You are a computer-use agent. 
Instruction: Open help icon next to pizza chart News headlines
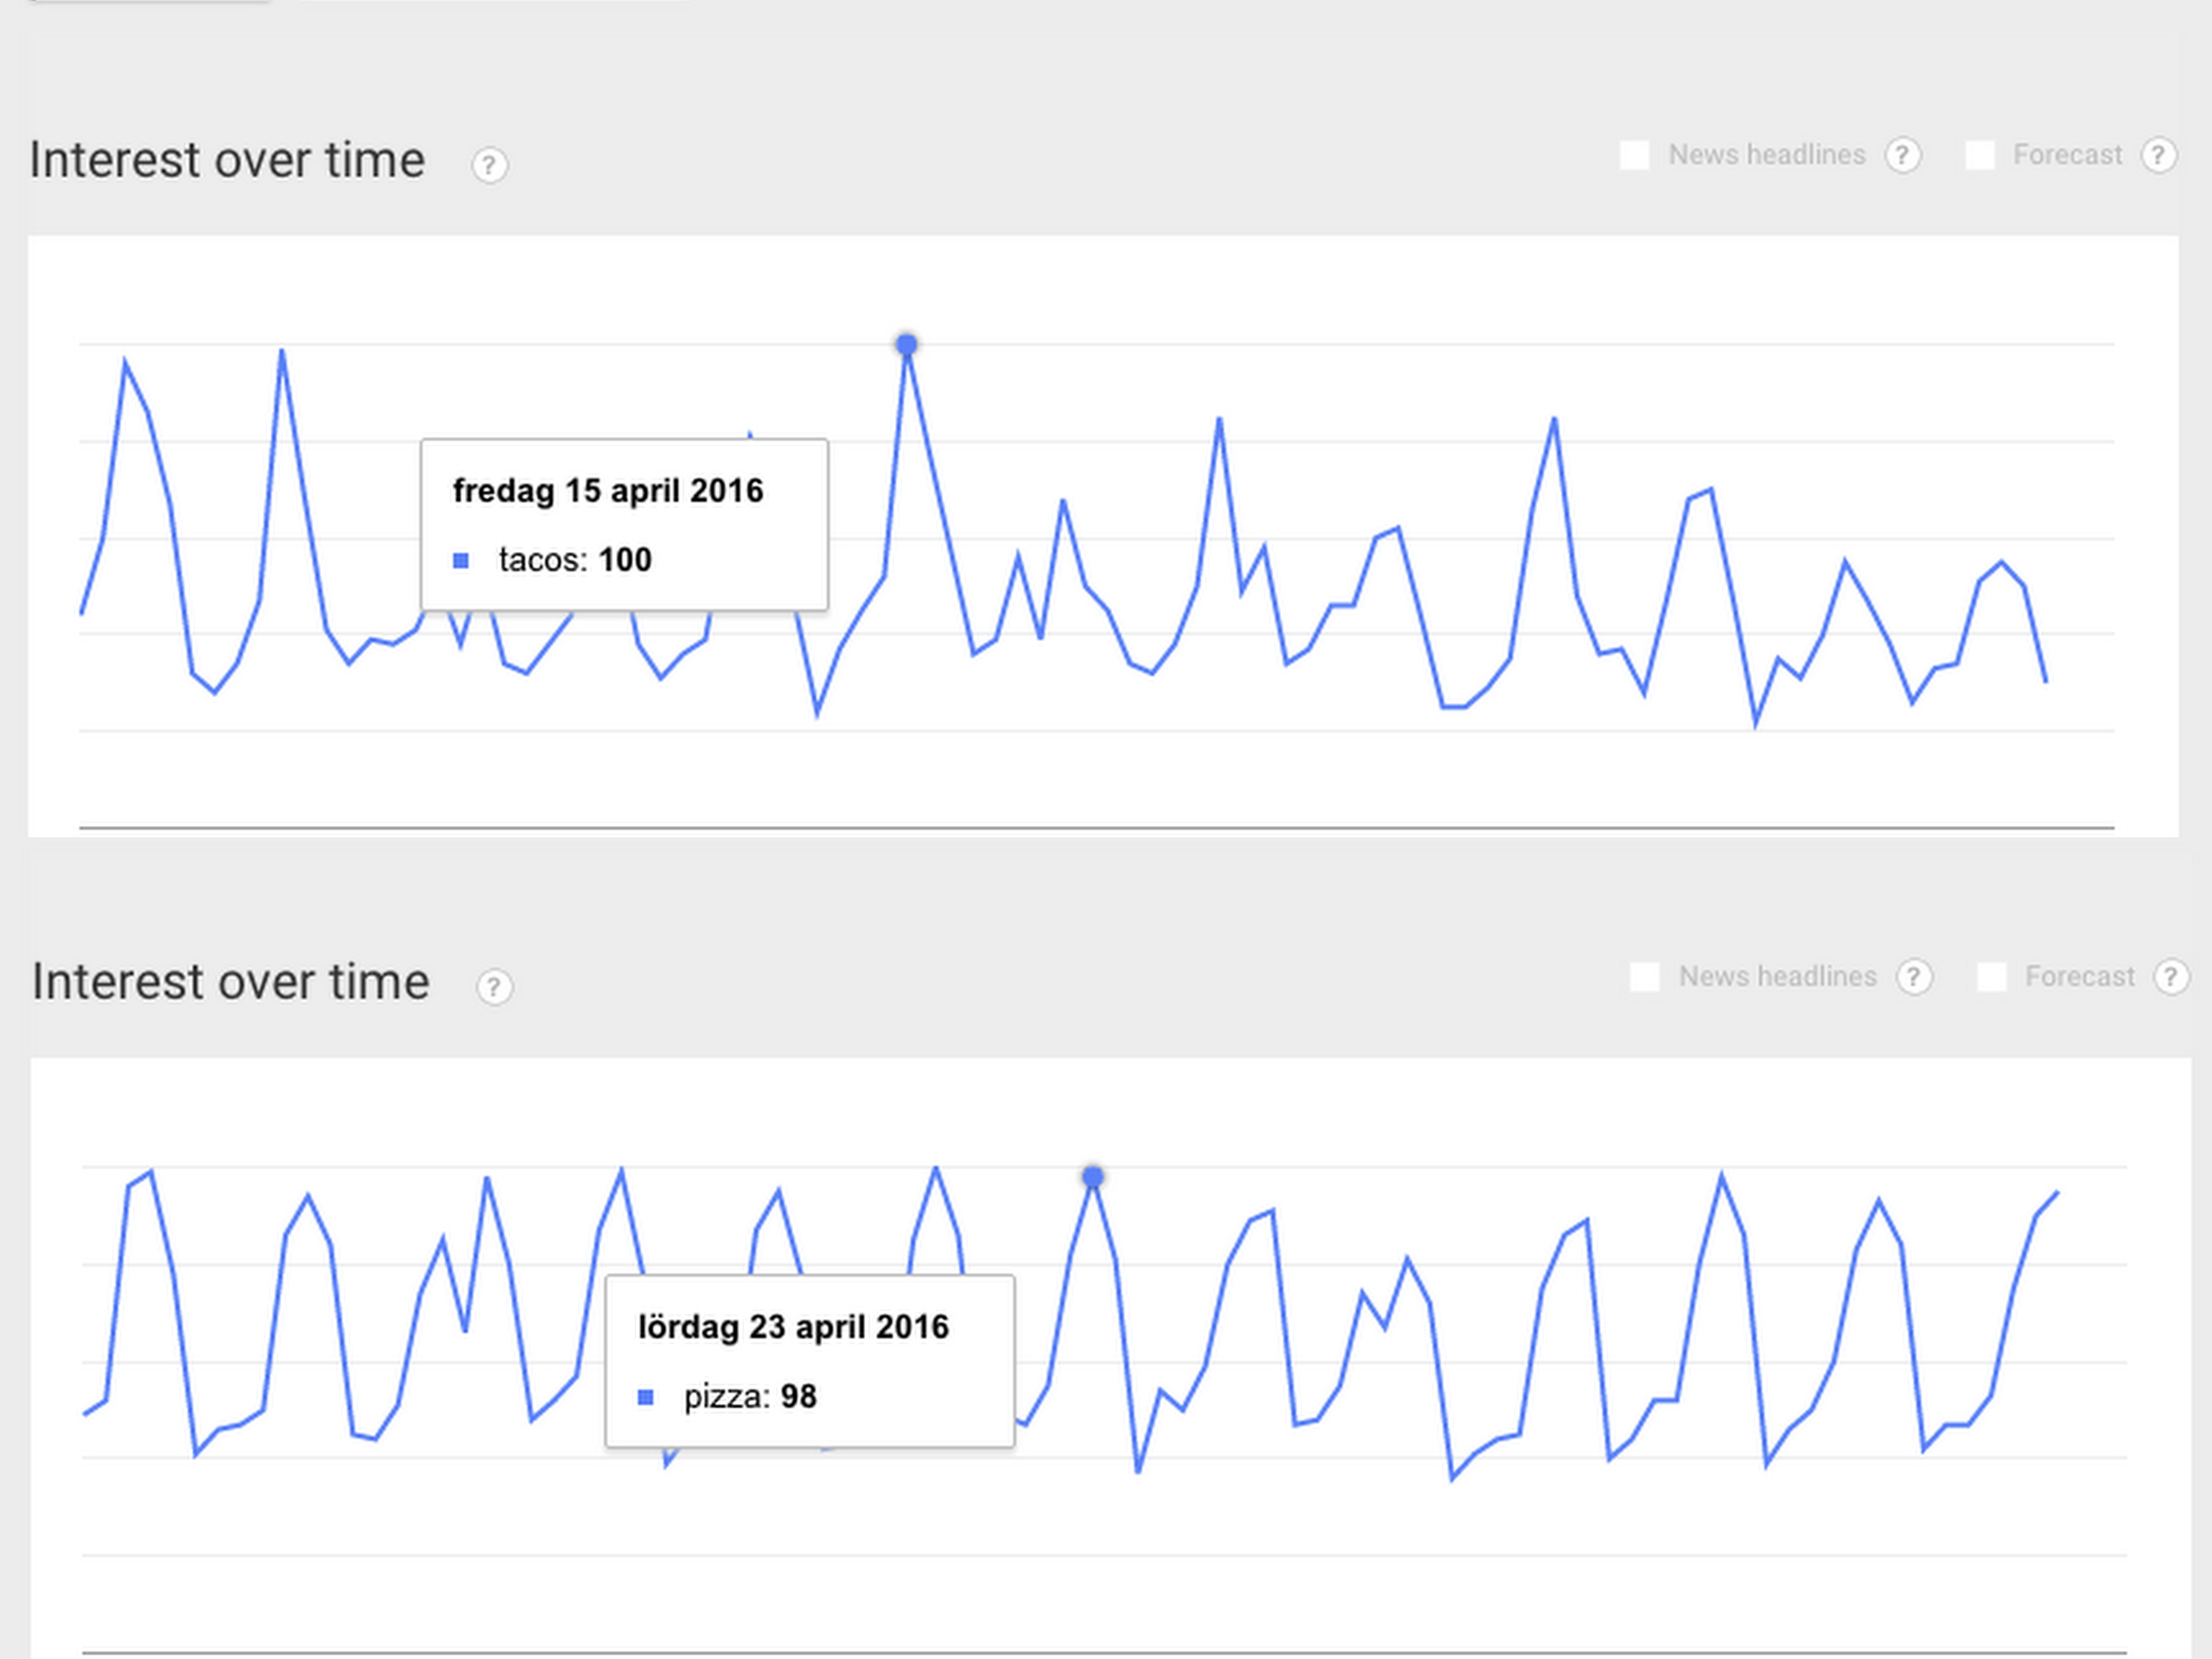(1914, 977)
